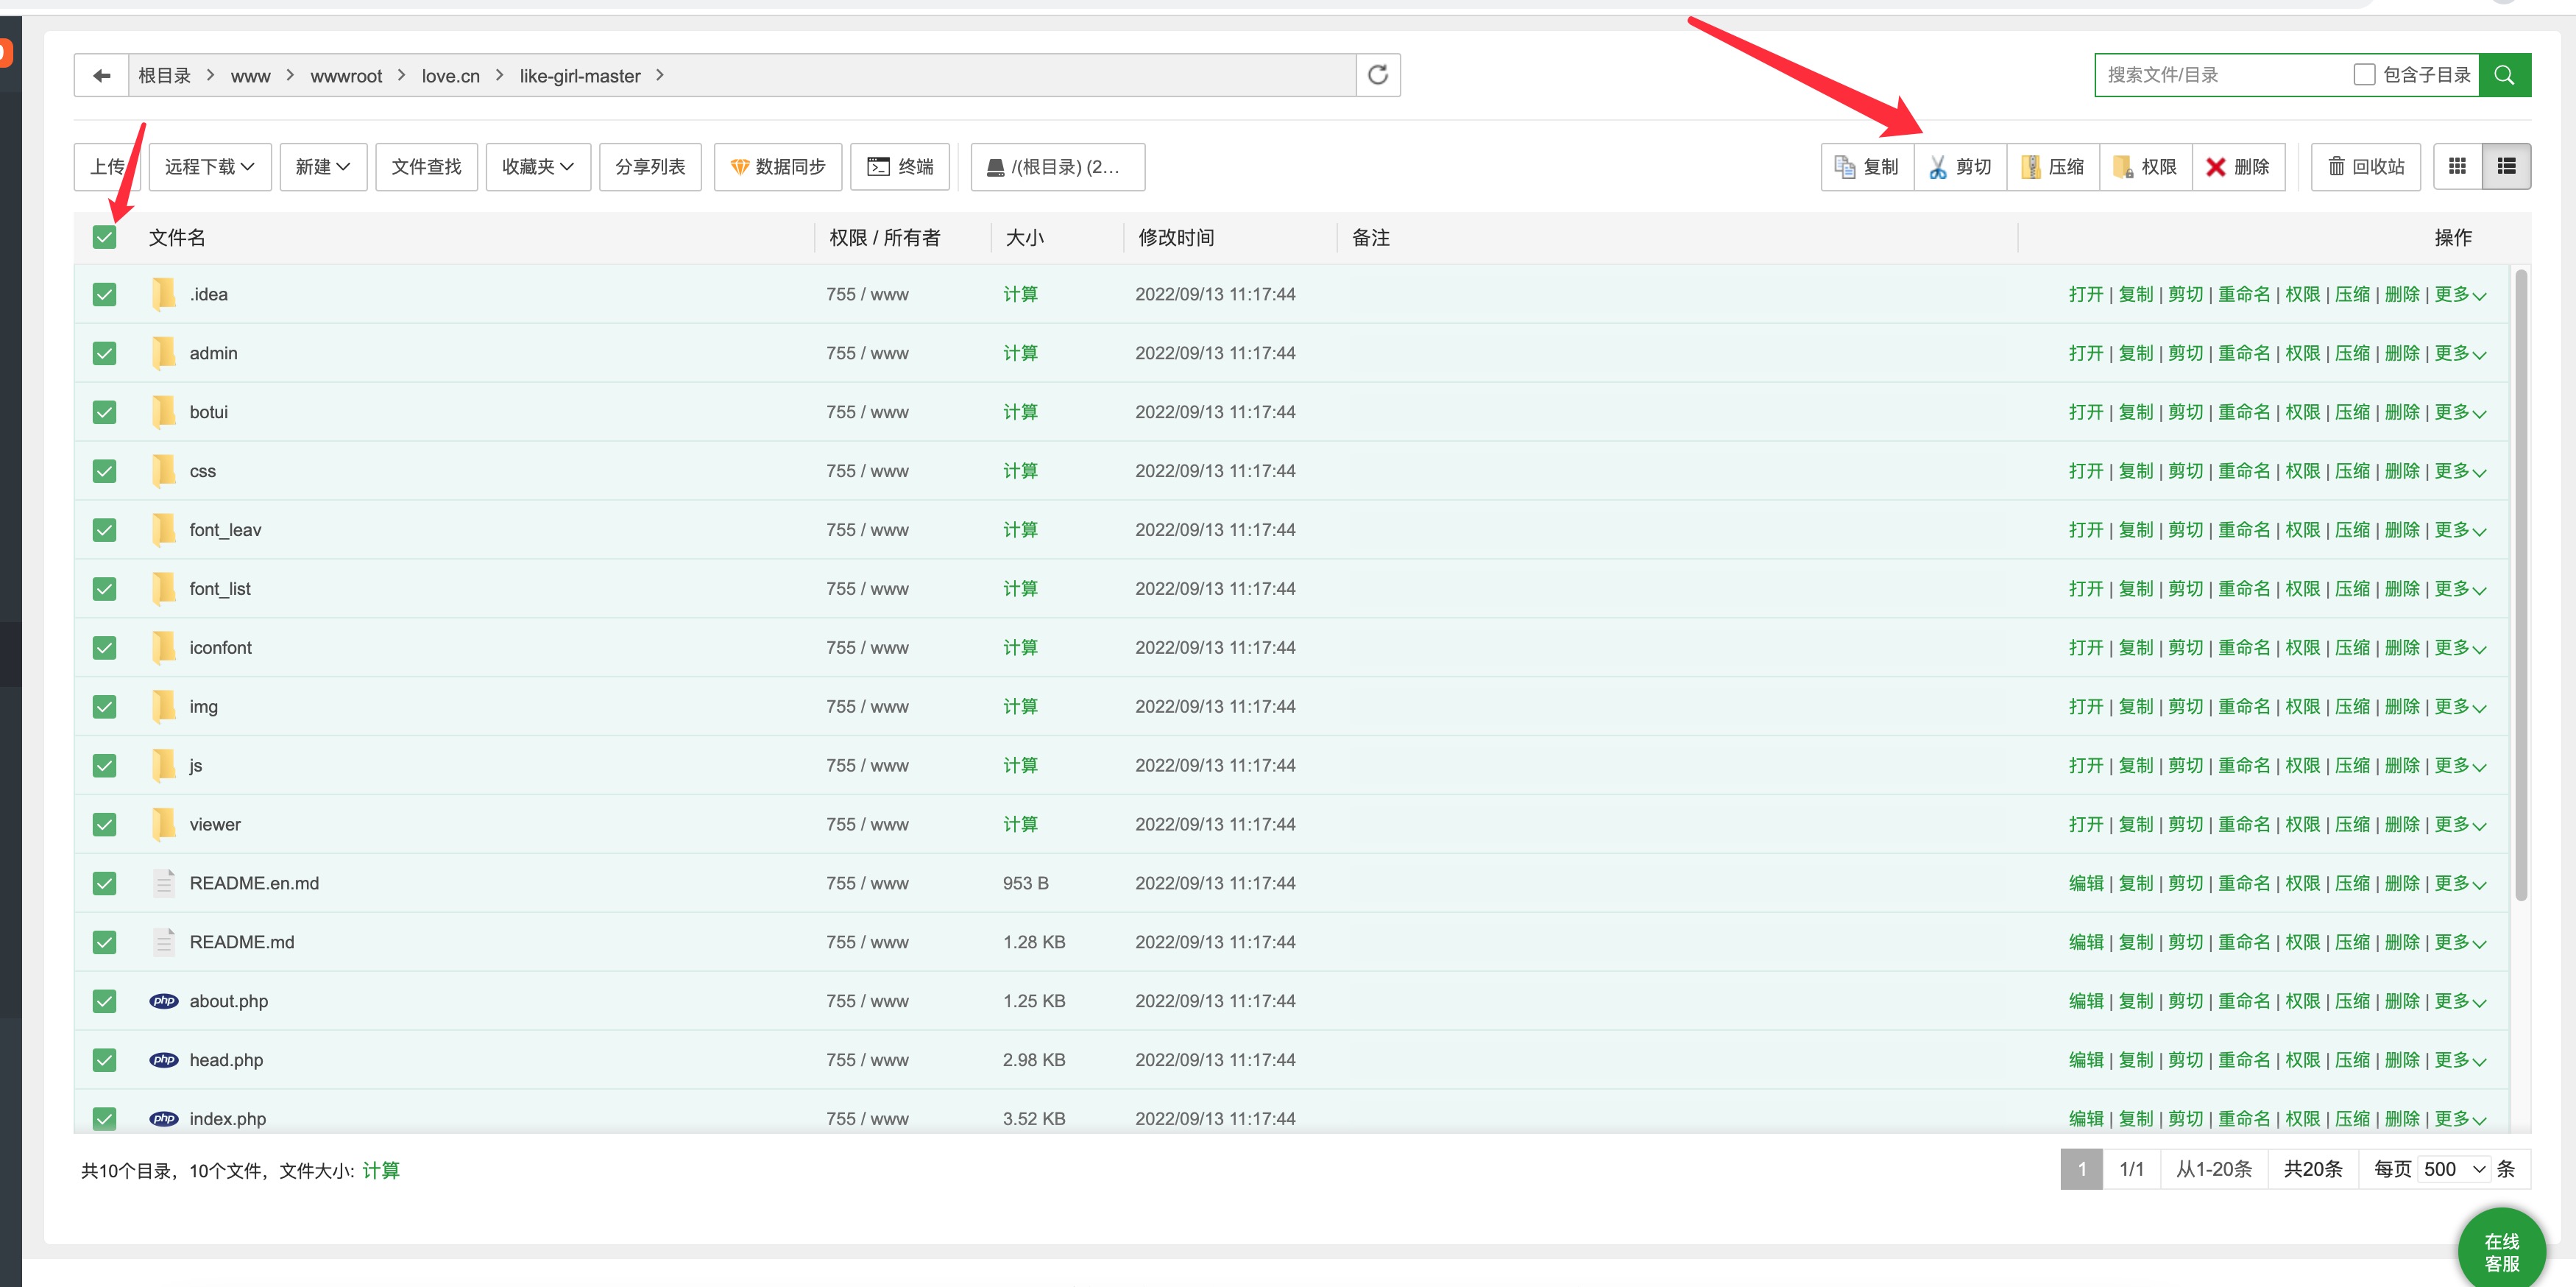Click the Cut (剪切) scissors toolbar button

click(1959, 167)
